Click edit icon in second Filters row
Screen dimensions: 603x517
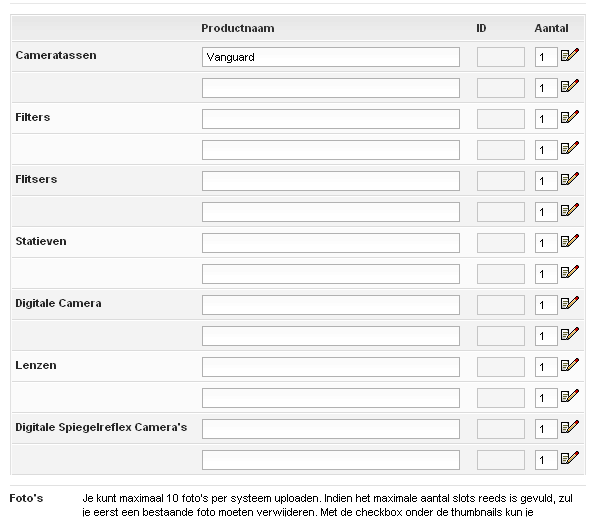pos(570,149)
